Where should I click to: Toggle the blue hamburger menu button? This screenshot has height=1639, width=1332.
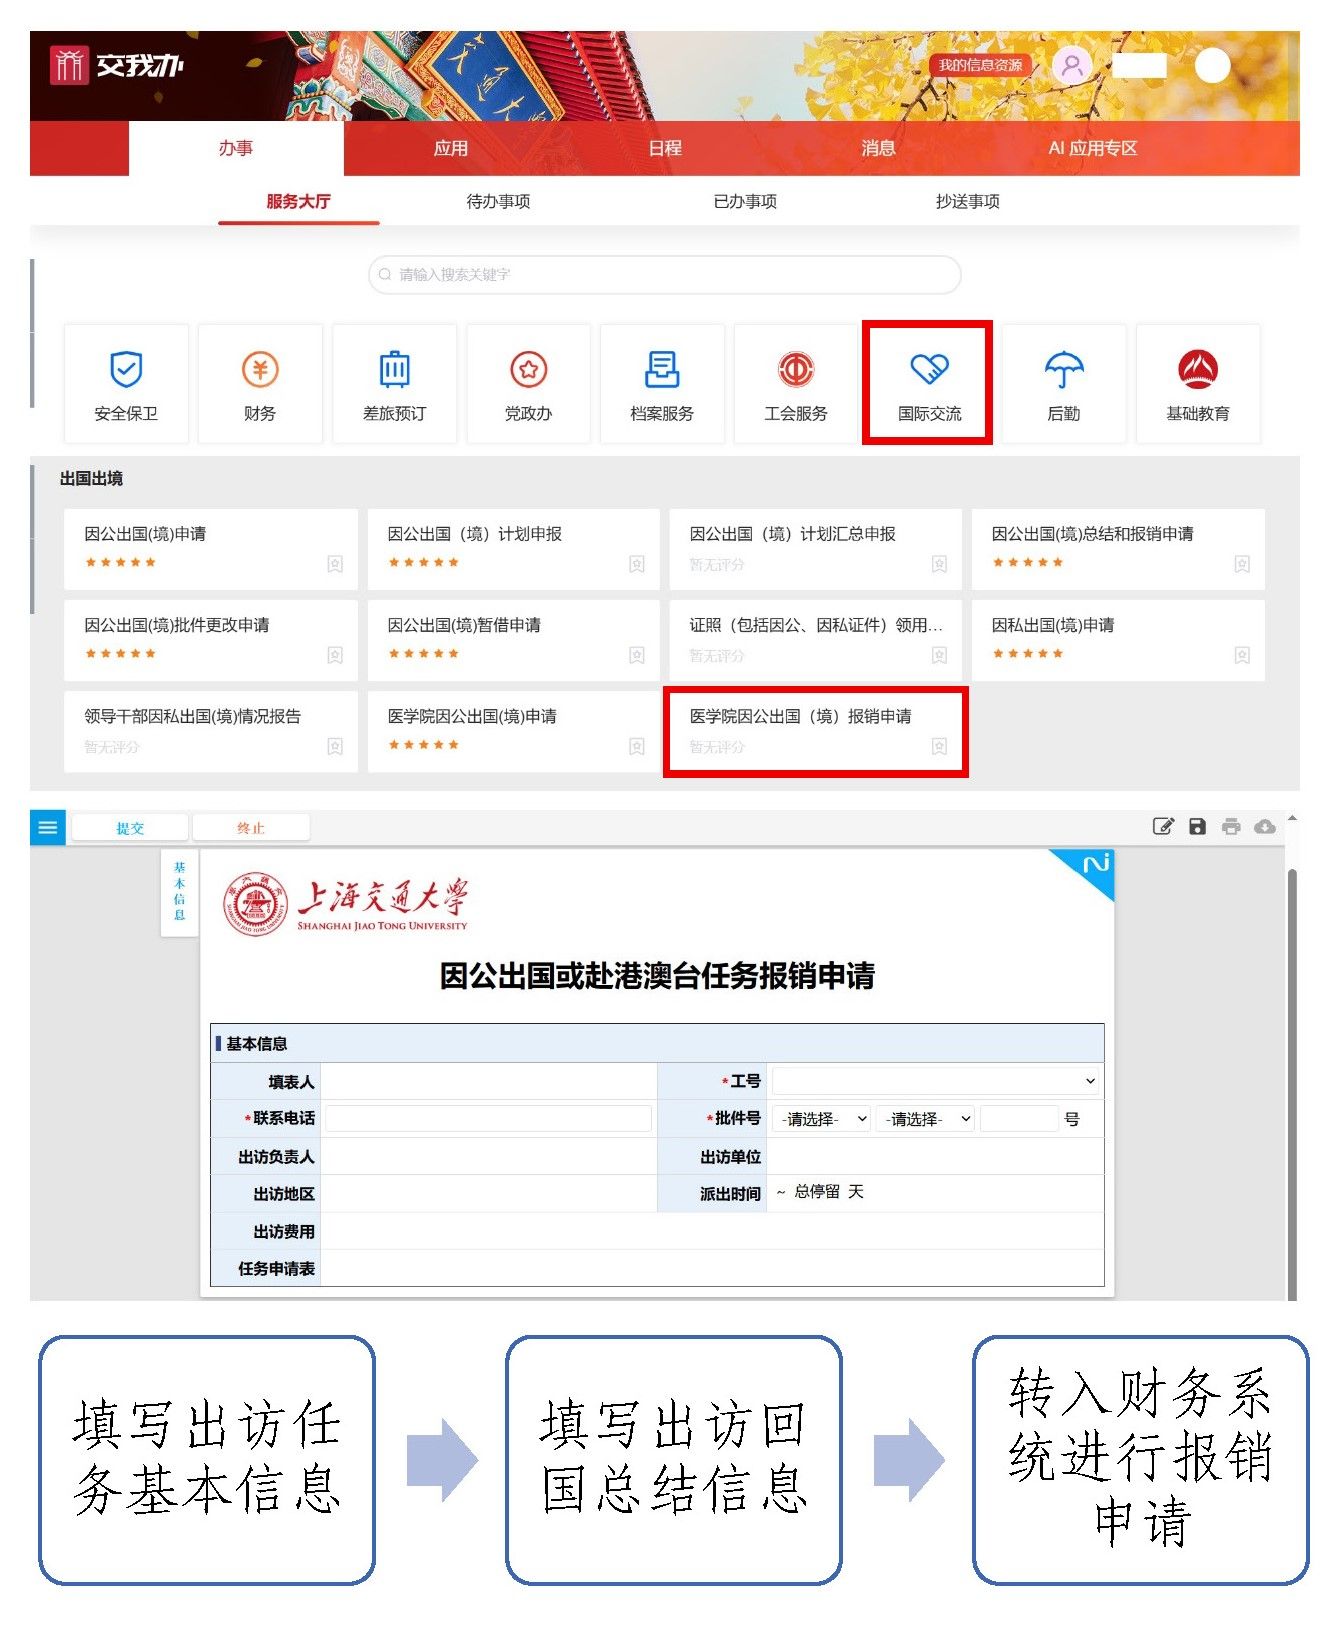(x=47, y=827)
